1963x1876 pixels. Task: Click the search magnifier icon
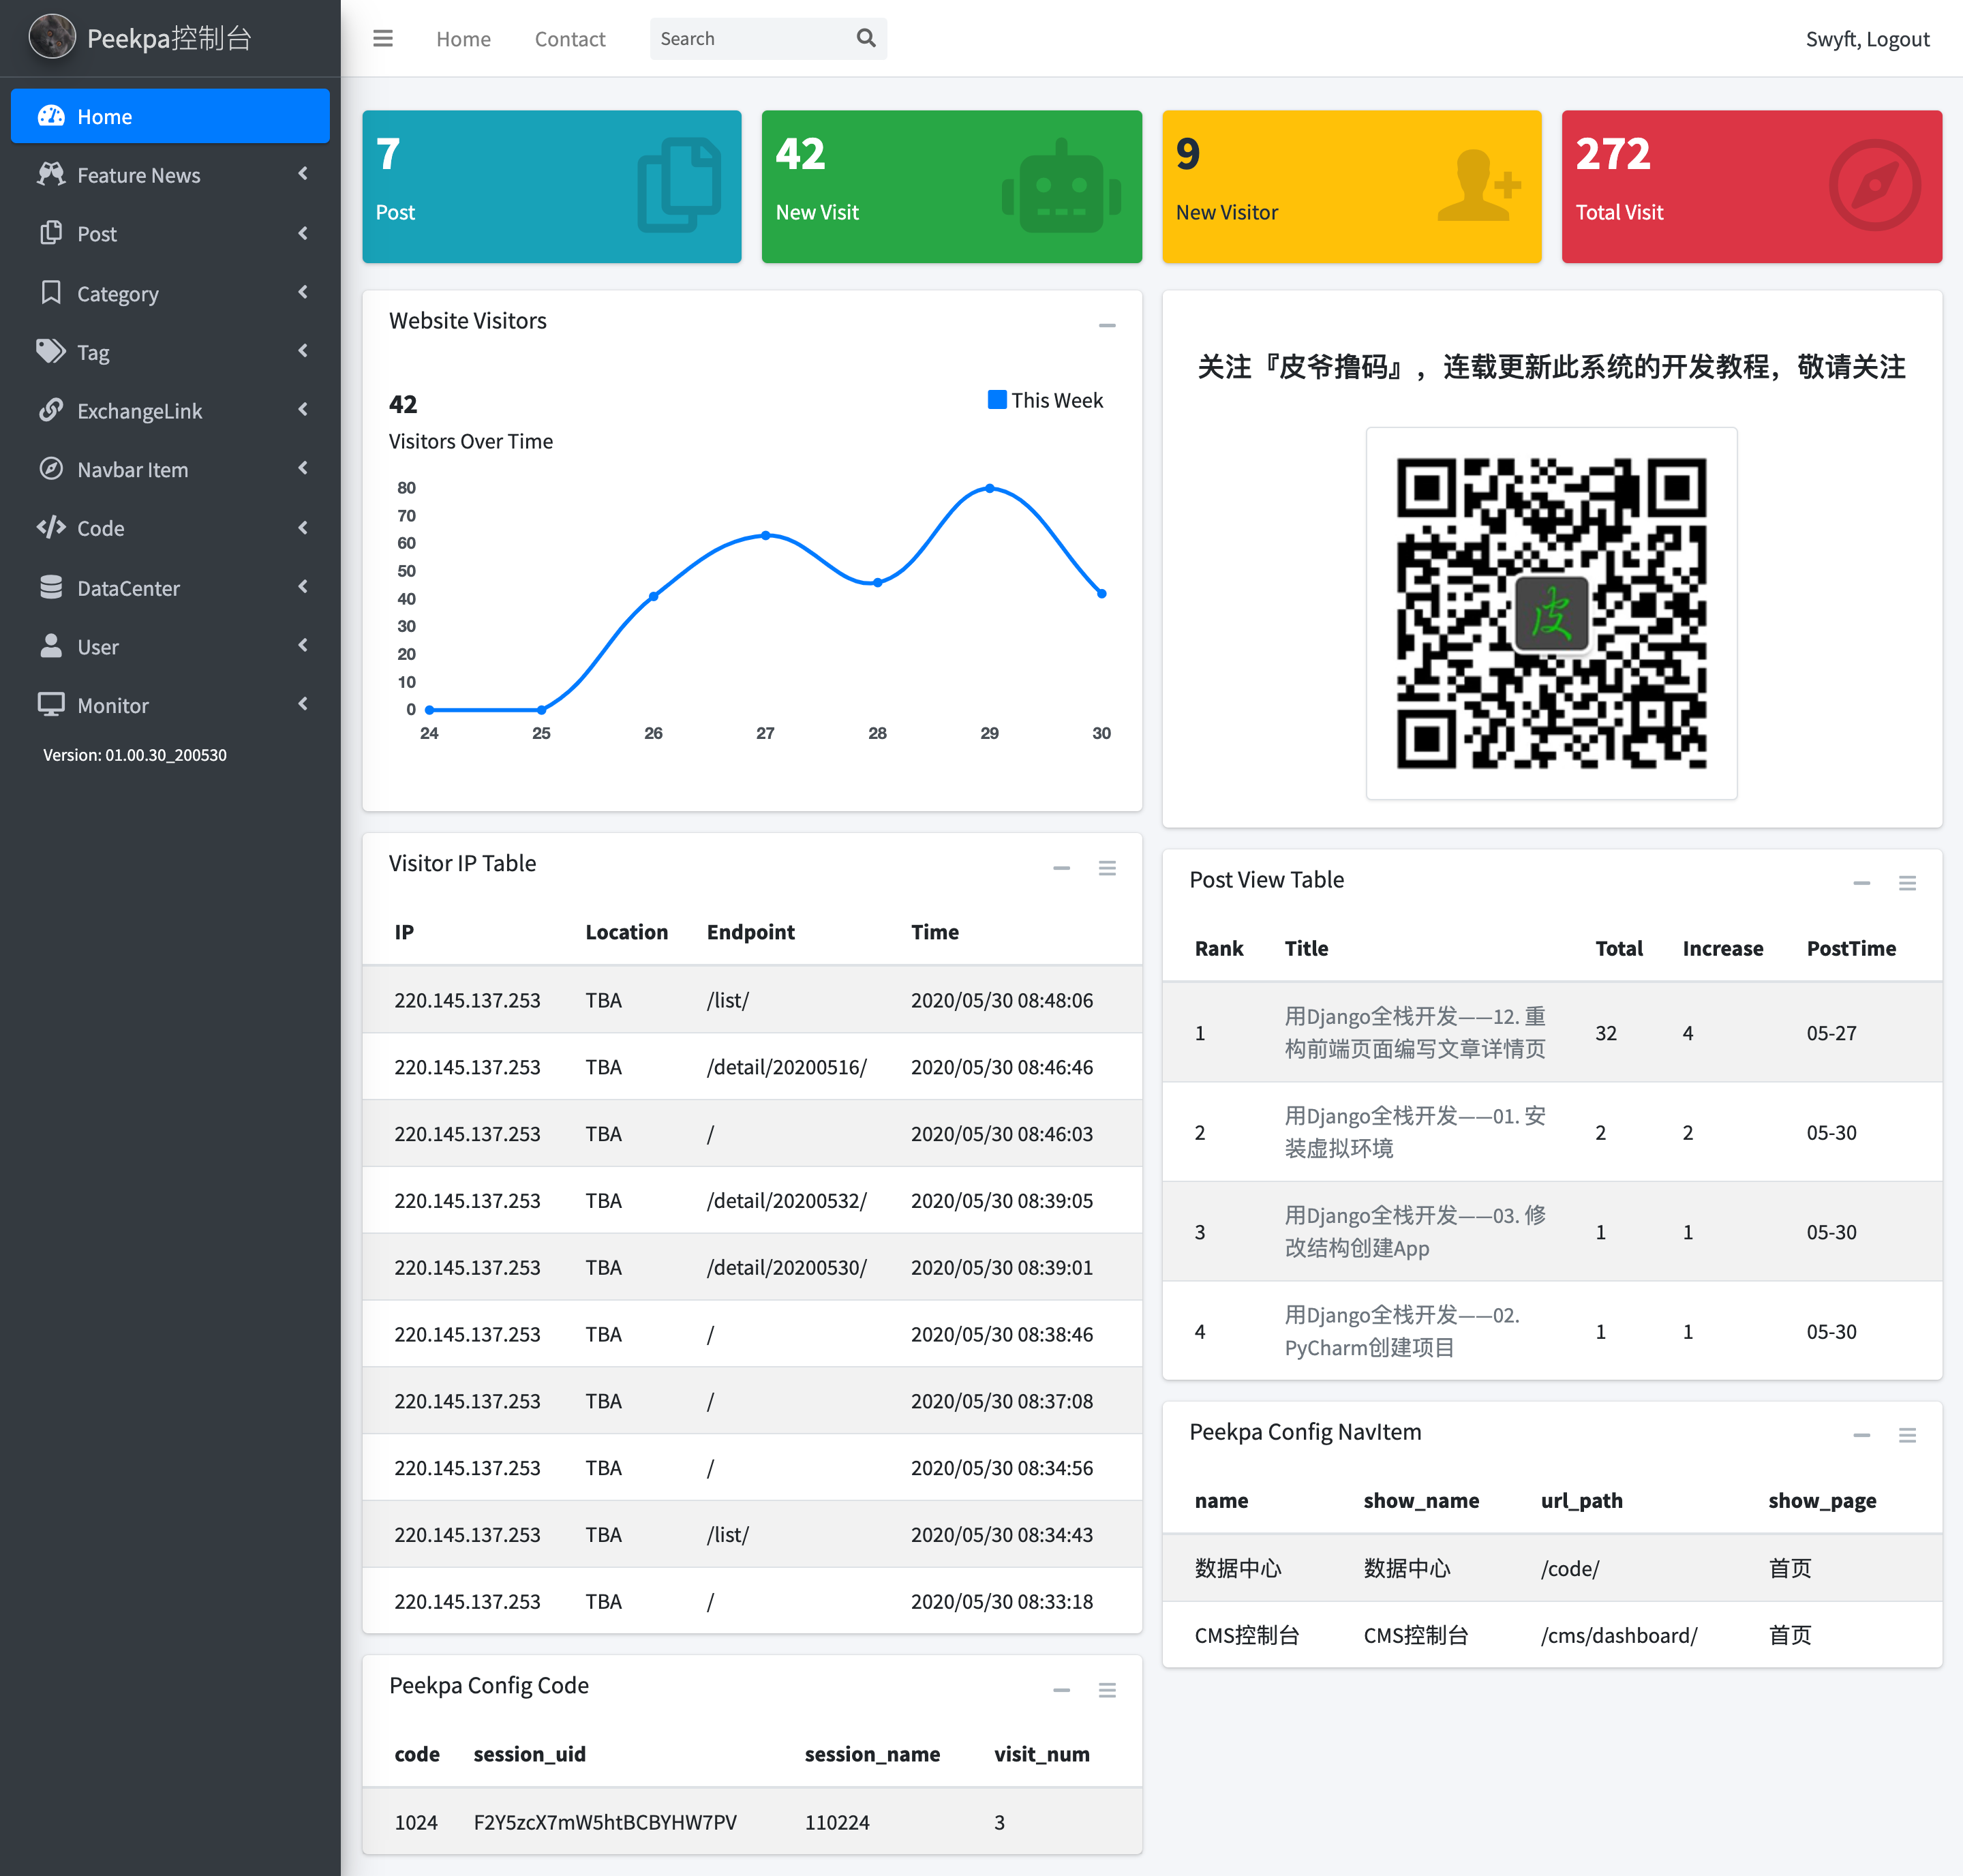pos(865,39)
